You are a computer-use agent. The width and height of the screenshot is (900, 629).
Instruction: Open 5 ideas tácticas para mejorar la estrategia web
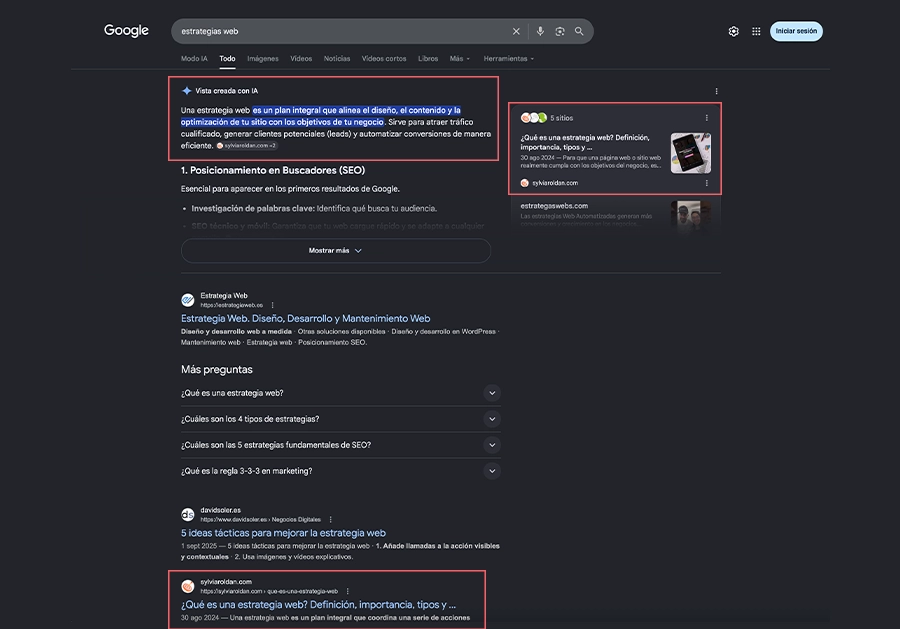[x=283, y=533]
